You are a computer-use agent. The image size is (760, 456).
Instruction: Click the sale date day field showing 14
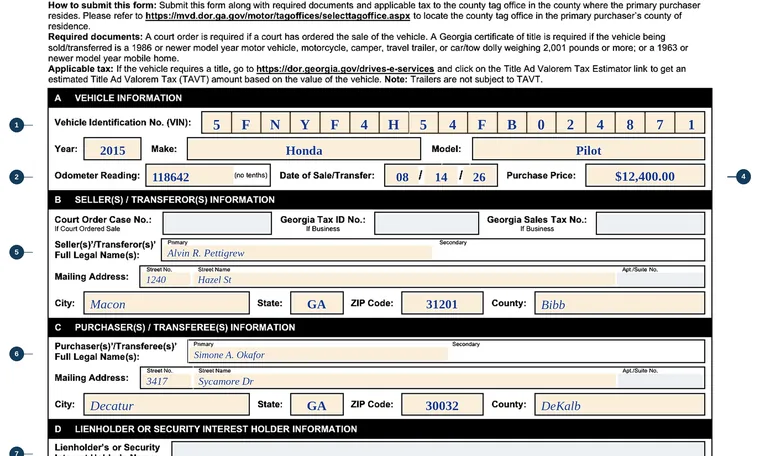click(x=441, y=176)
